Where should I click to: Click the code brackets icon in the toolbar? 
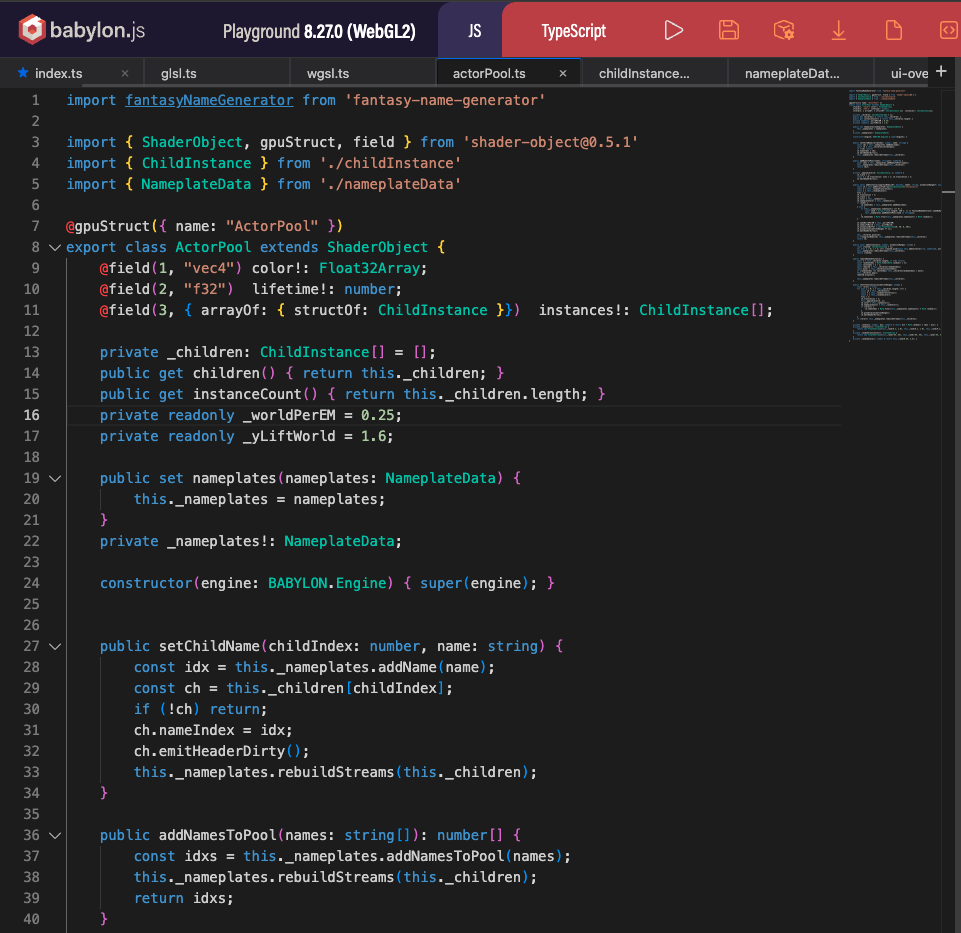(946, 30)
